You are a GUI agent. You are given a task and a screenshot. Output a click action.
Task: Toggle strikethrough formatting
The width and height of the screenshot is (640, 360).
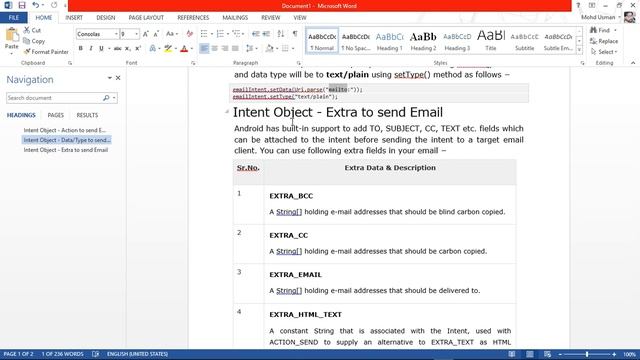point(118,49)
